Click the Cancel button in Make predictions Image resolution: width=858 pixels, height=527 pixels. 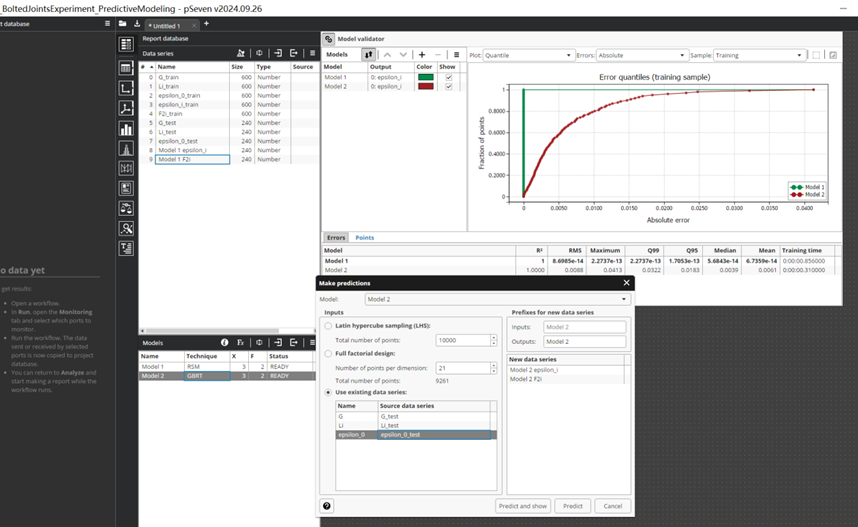point(613,506)
